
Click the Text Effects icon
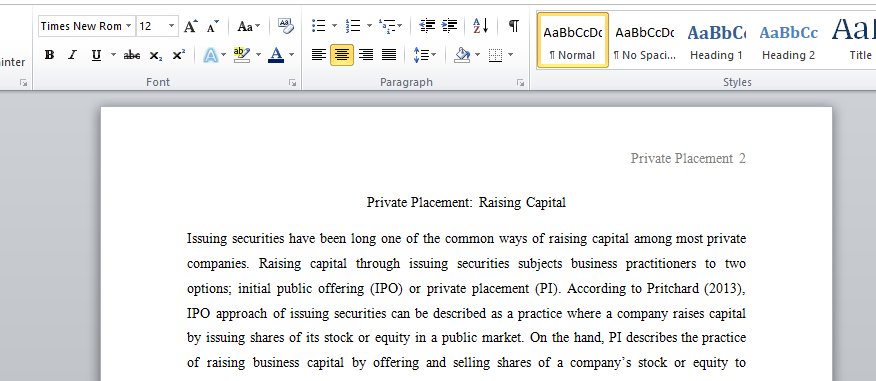click(210, 55)
